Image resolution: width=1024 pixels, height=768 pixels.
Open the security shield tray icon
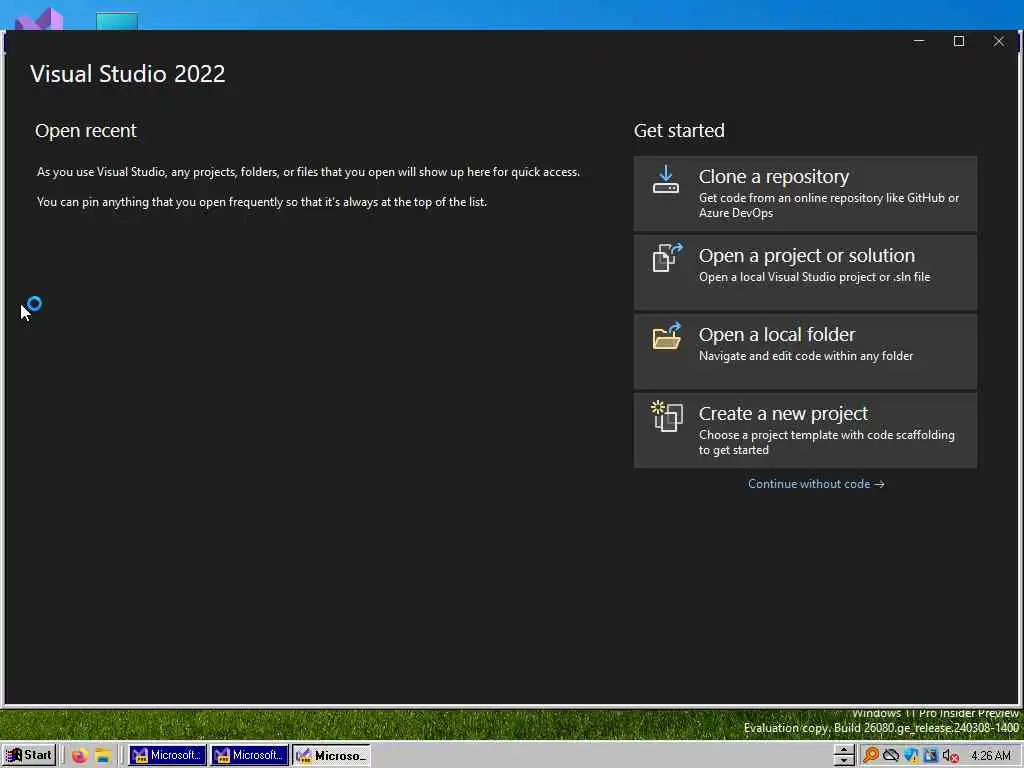911,756
